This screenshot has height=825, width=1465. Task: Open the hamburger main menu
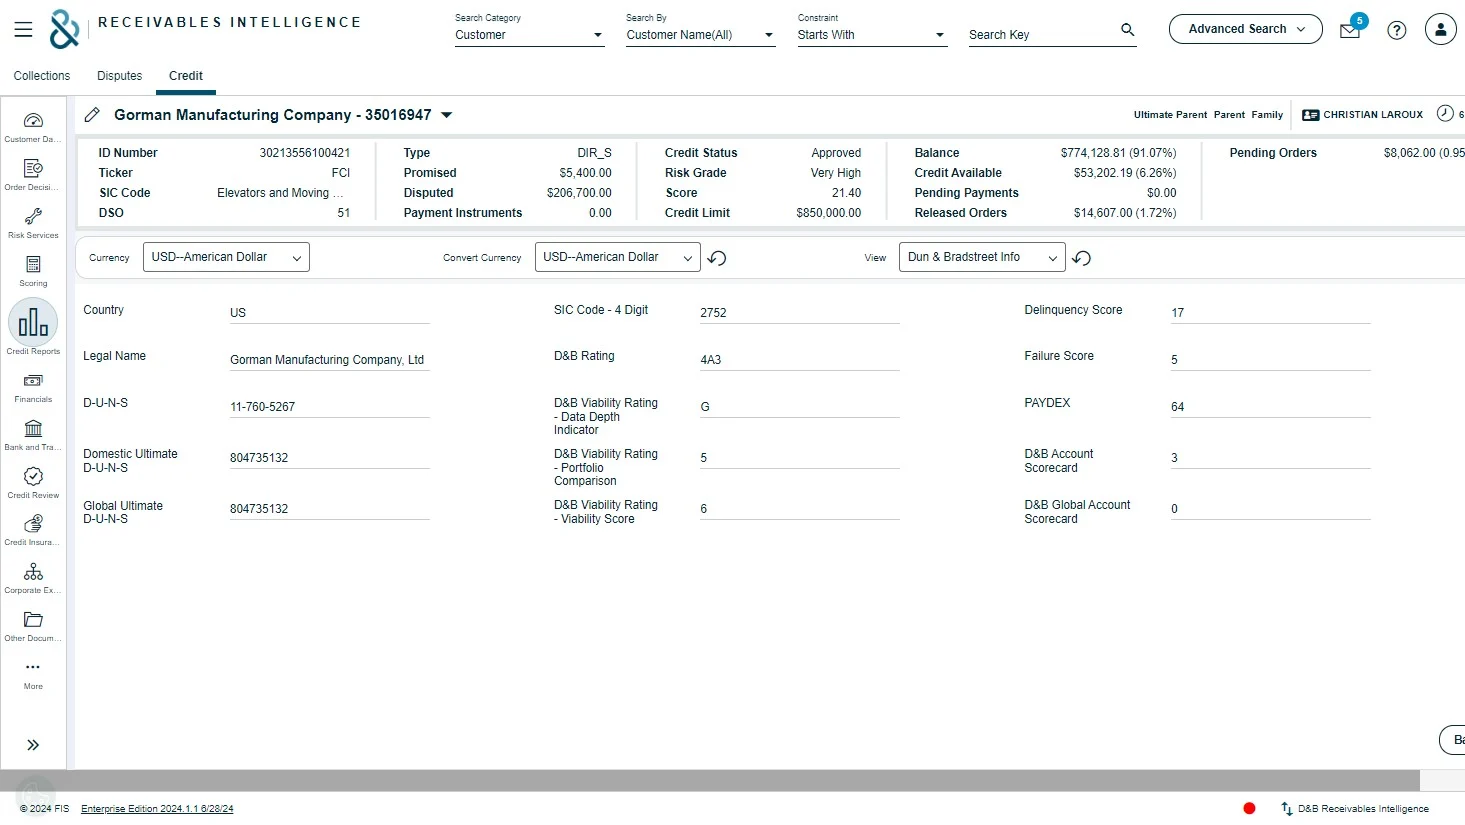(23, 30)
